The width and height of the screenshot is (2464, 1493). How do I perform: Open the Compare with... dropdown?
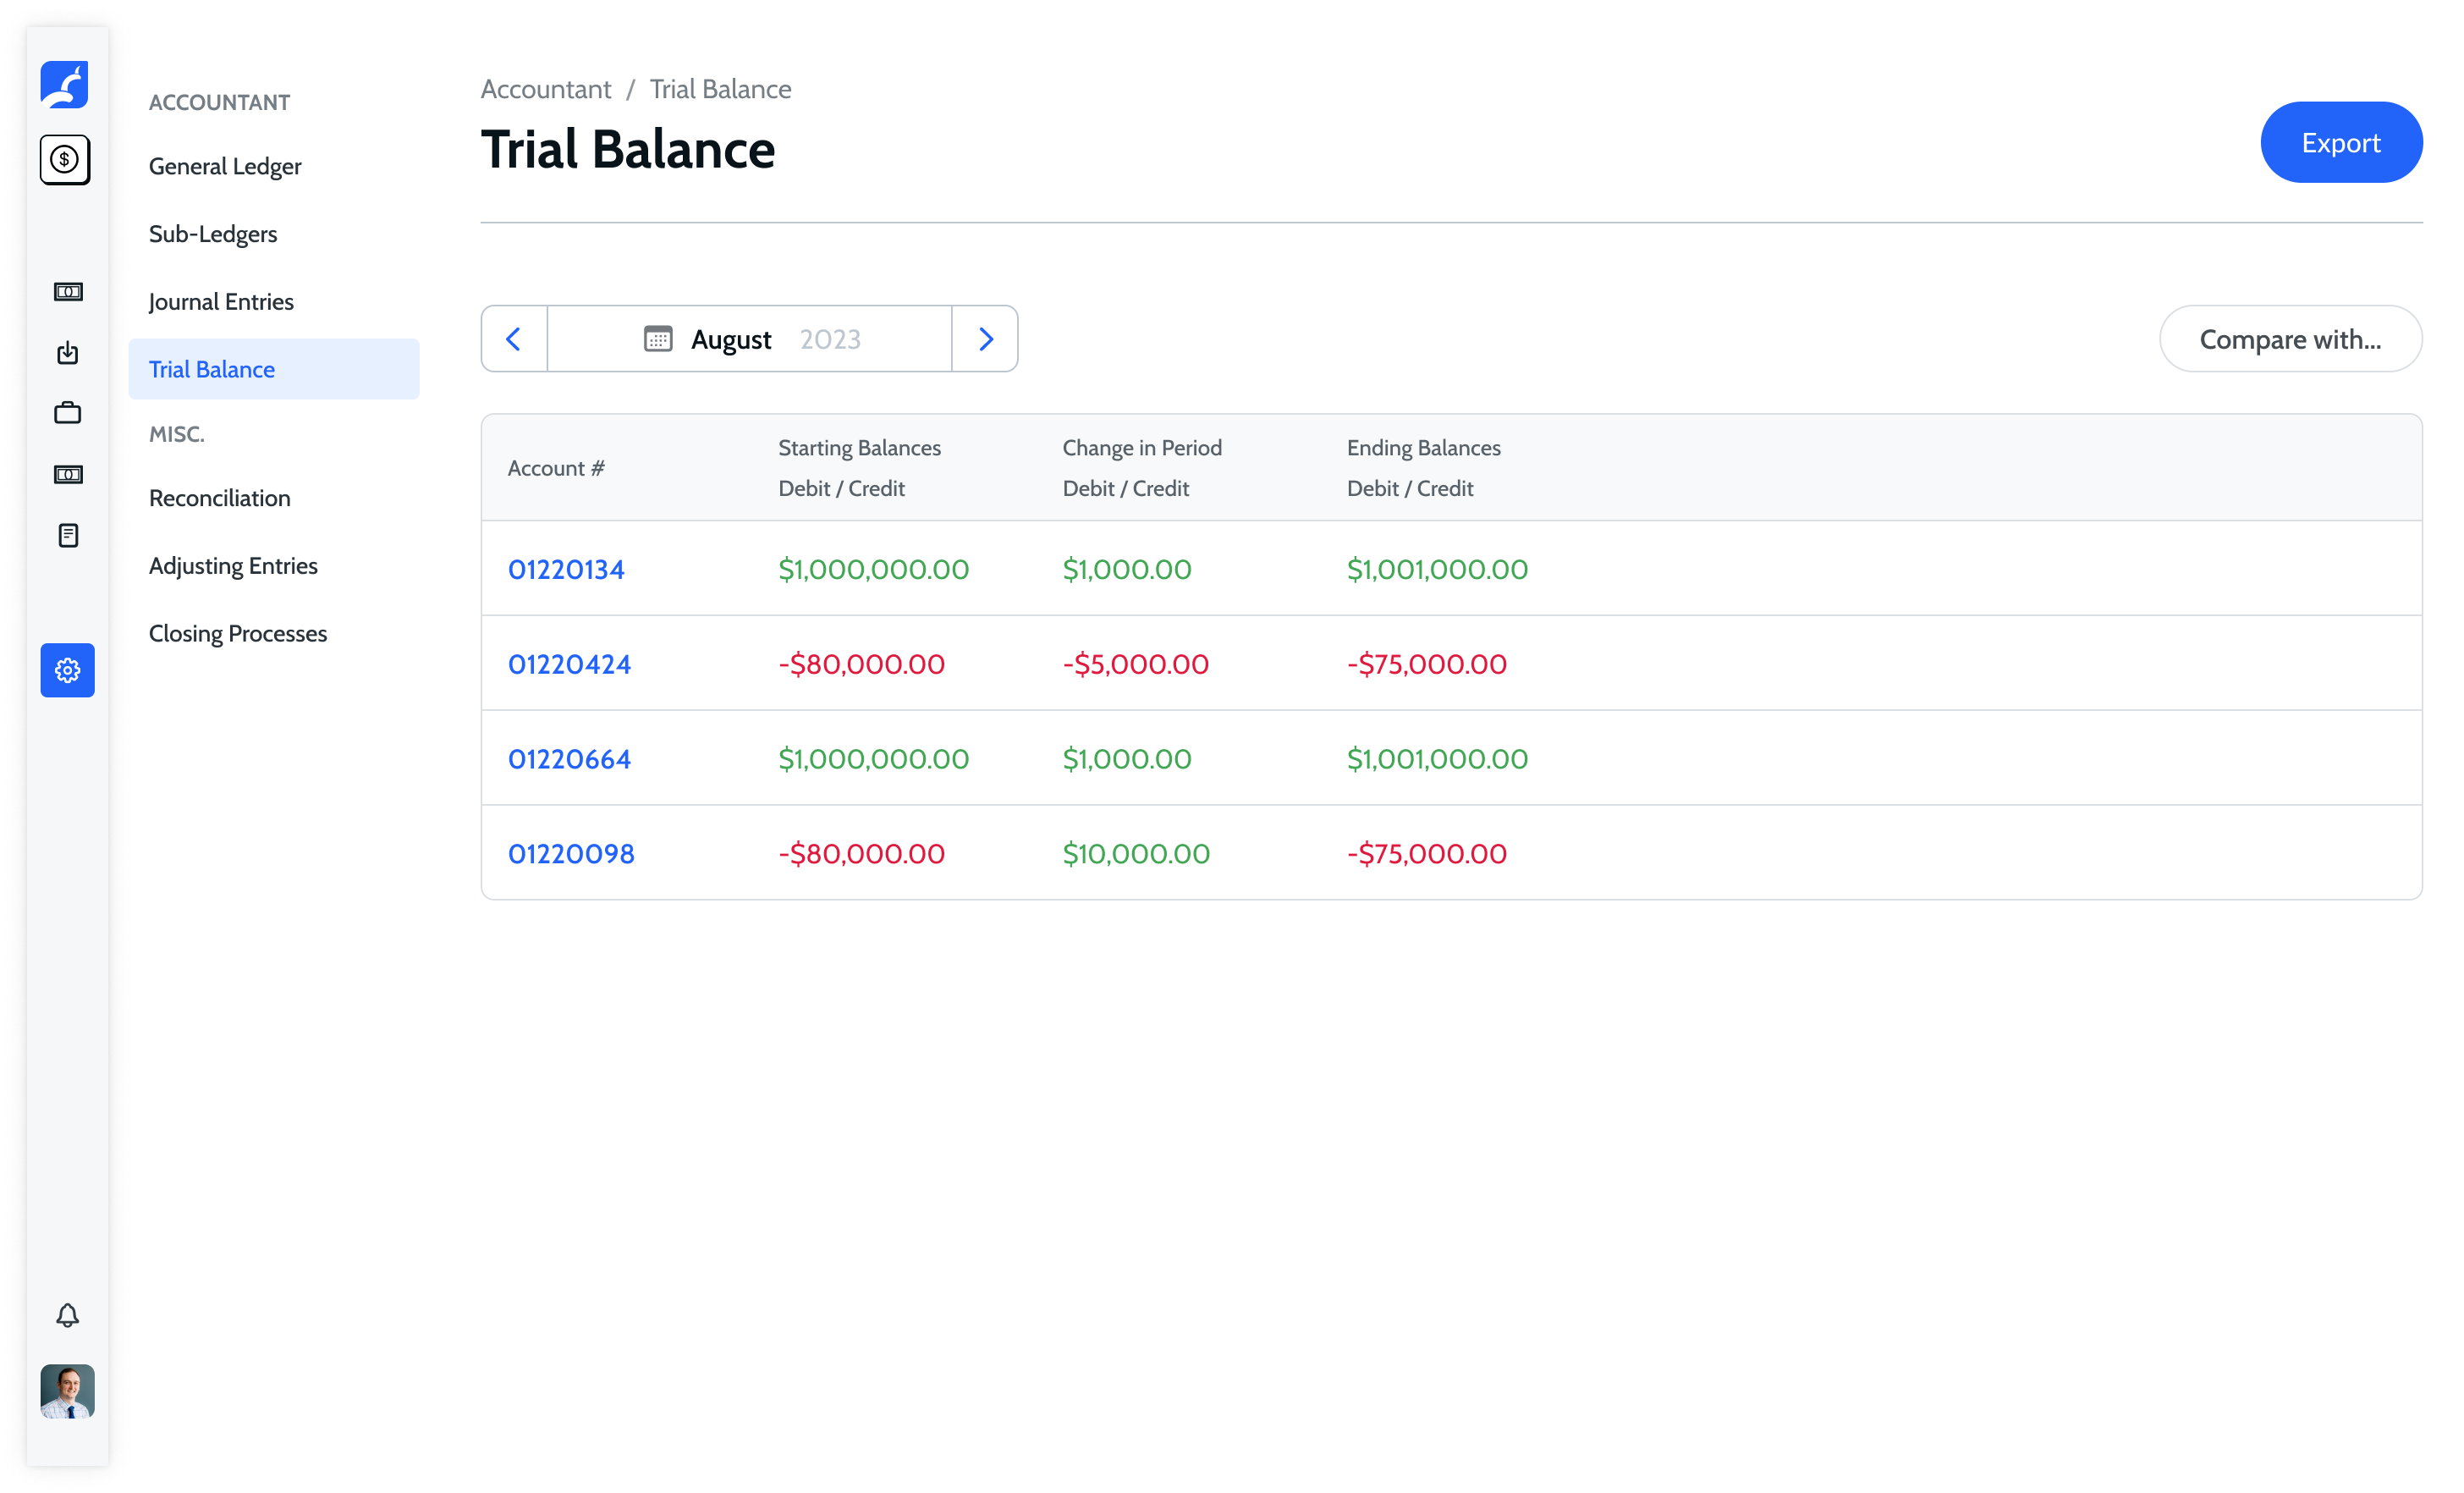click(2290, 339)
